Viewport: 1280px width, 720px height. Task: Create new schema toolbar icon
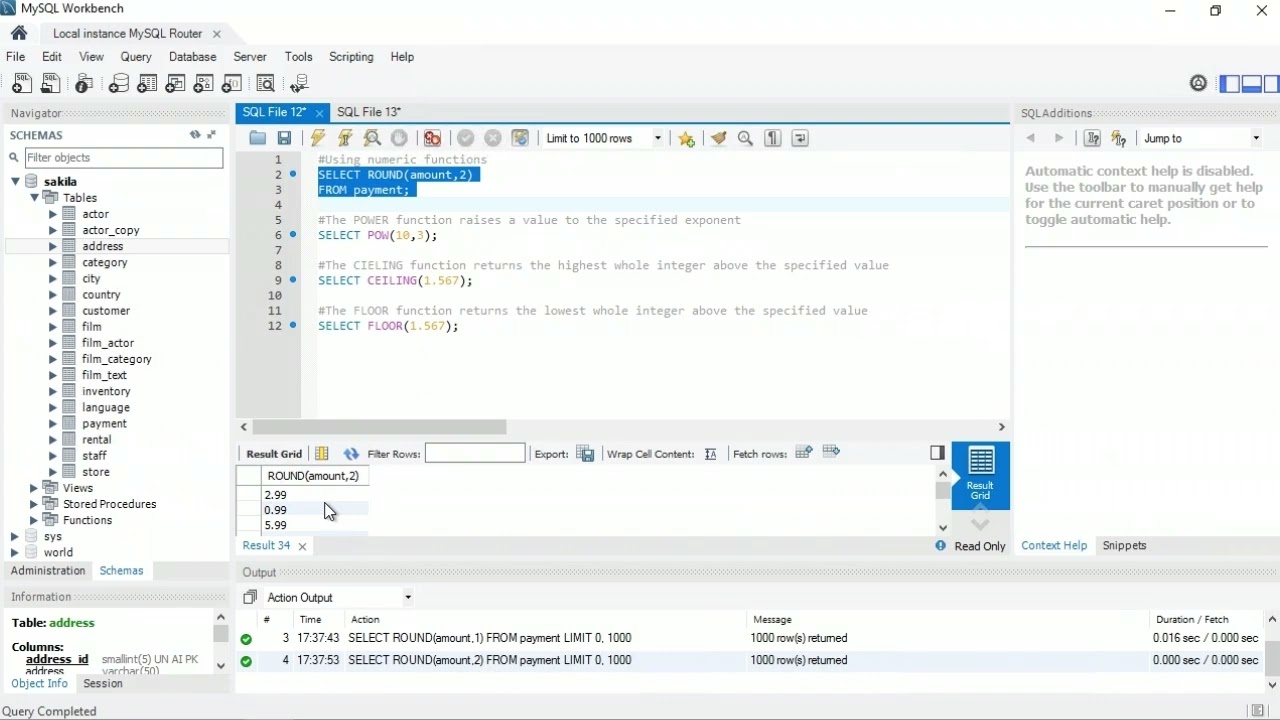click(119, 84)
